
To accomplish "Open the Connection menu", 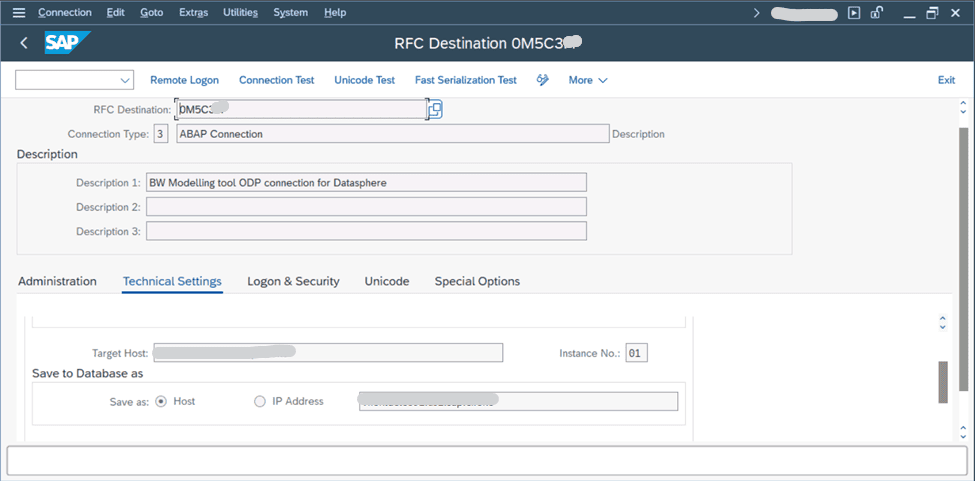I will (x=65, y=12).
